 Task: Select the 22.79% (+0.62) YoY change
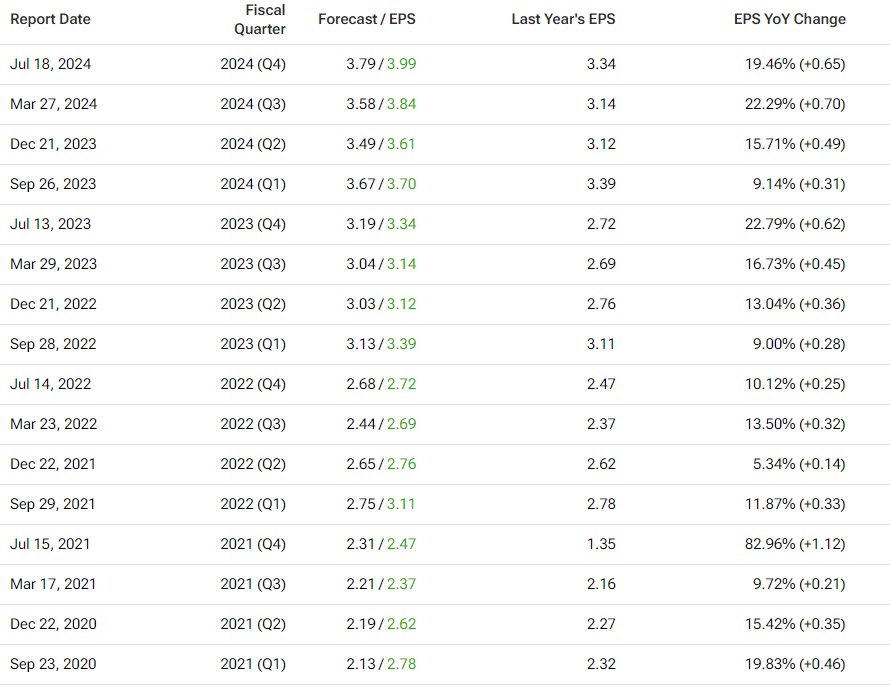tap(796, 224)
